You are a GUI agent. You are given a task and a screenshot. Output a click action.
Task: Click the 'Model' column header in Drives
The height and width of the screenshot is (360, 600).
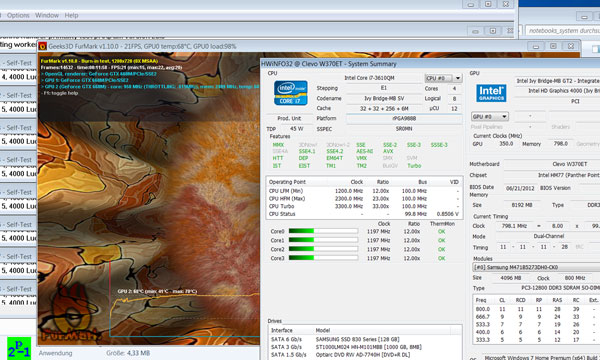383,330
